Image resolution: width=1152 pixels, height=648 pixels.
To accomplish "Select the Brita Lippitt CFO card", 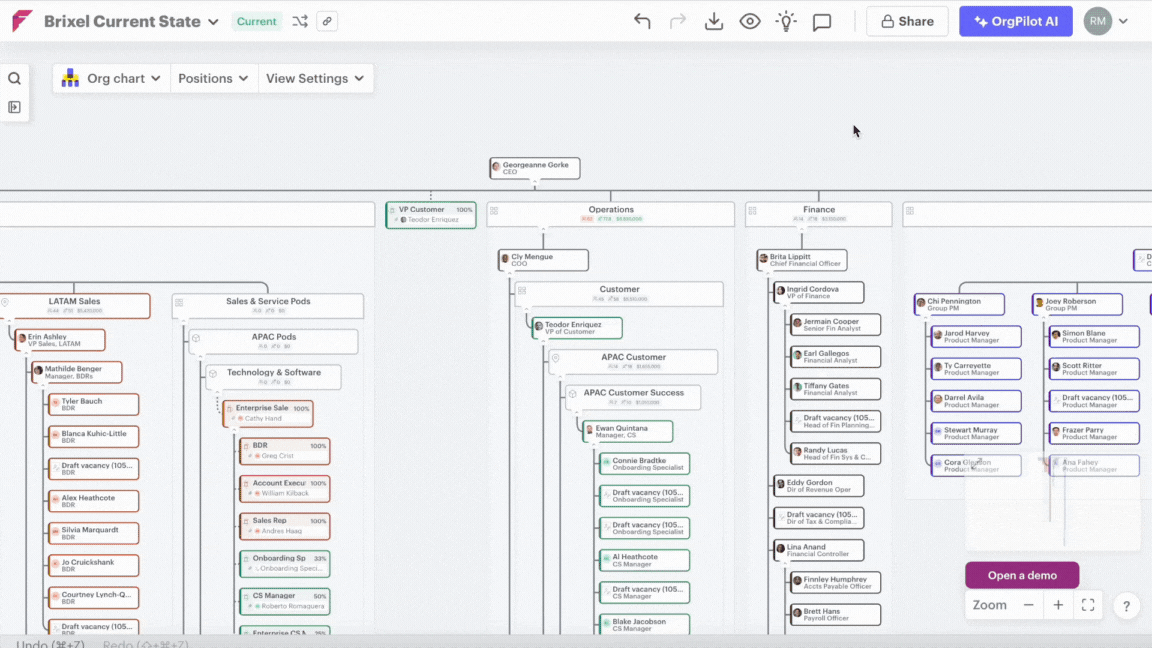I will point(802,260).
